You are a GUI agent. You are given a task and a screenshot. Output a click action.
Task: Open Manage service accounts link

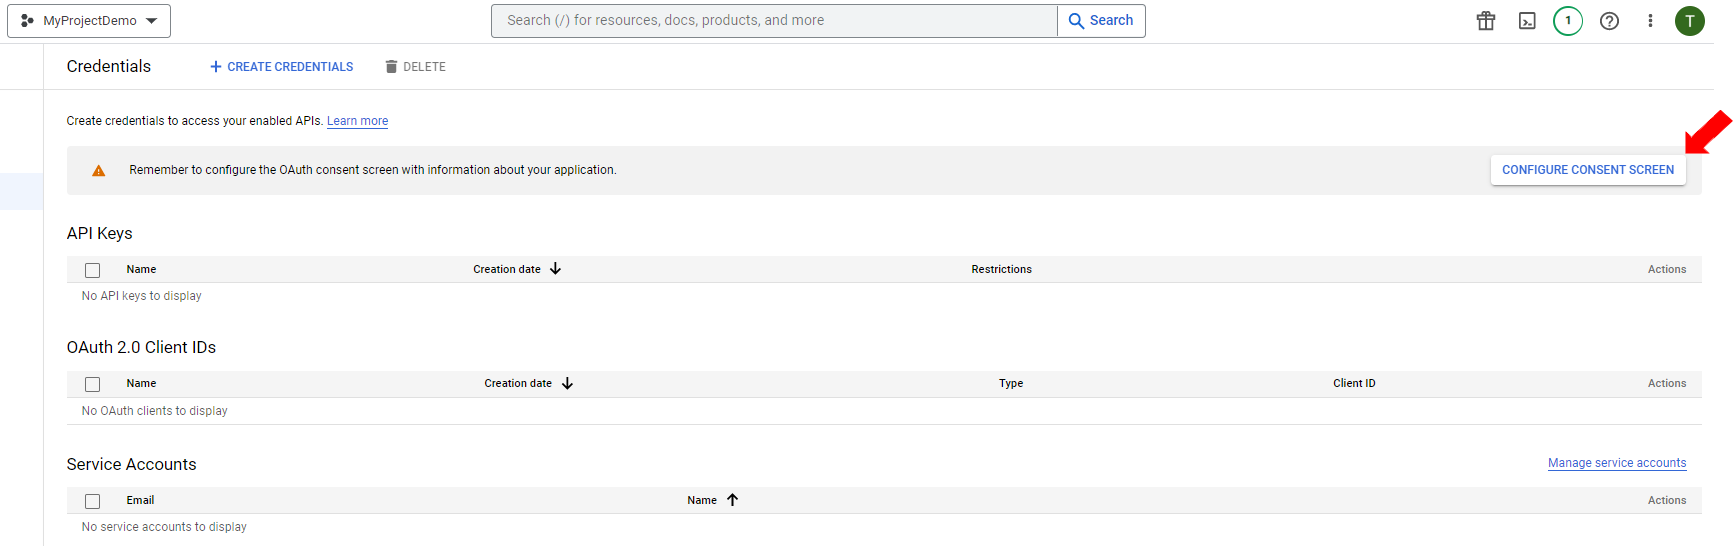point(1616,463)
